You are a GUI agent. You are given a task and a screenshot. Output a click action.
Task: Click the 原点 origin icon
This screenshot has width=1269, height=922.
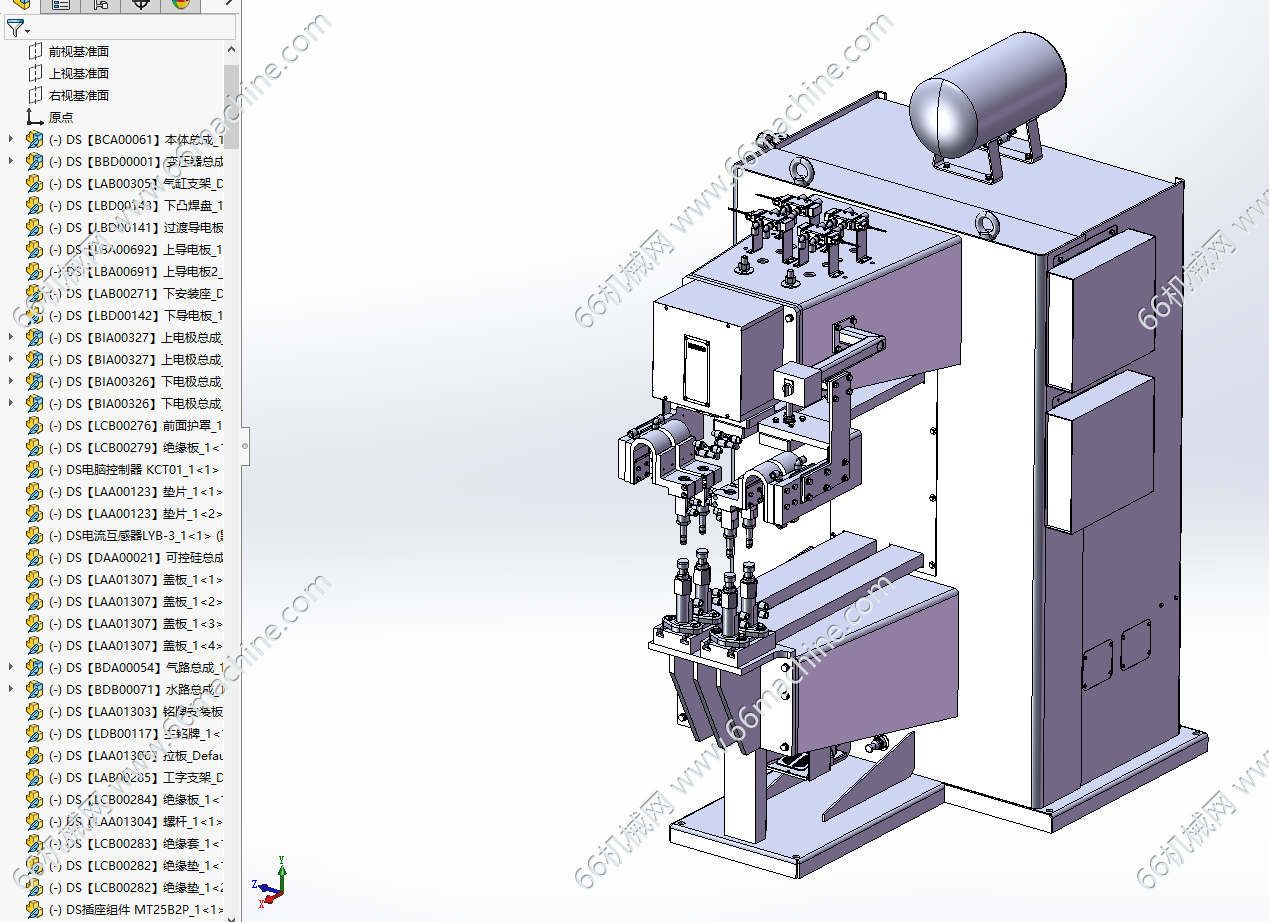click(36, 117)
